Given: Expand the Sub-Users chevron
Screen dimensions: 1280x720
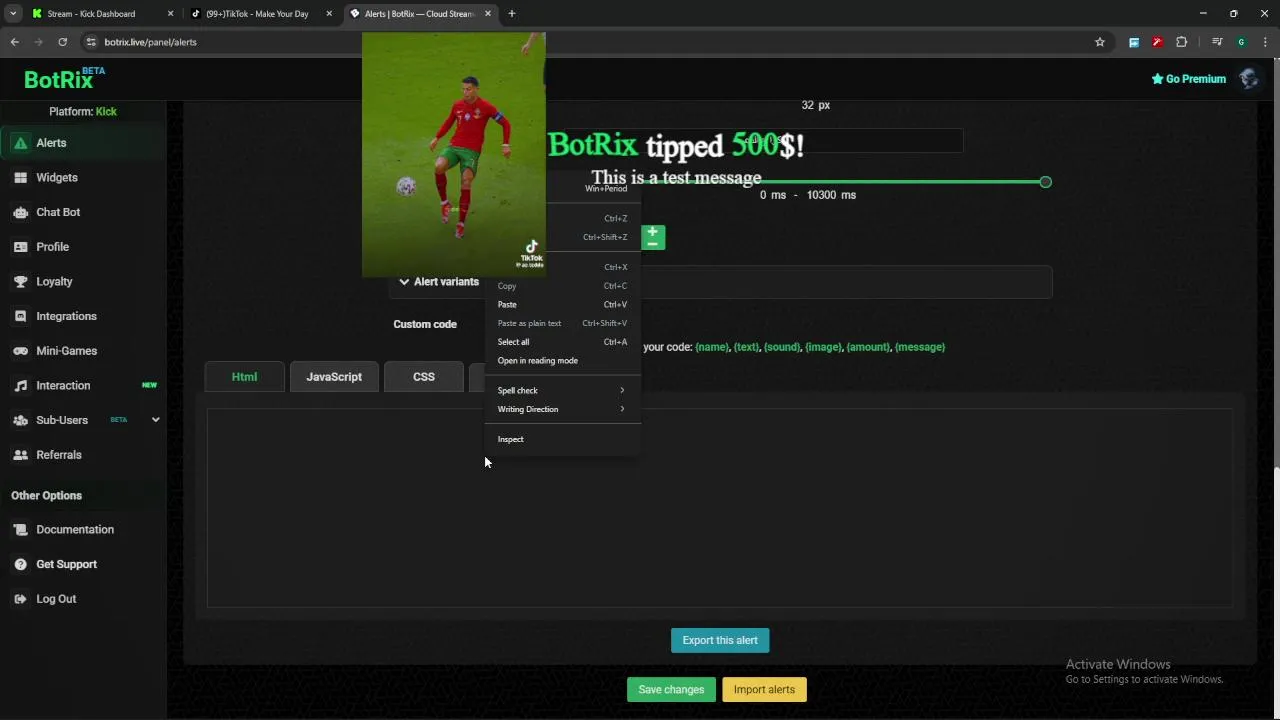Looking at the screenshot, I should tap(155, 420).
